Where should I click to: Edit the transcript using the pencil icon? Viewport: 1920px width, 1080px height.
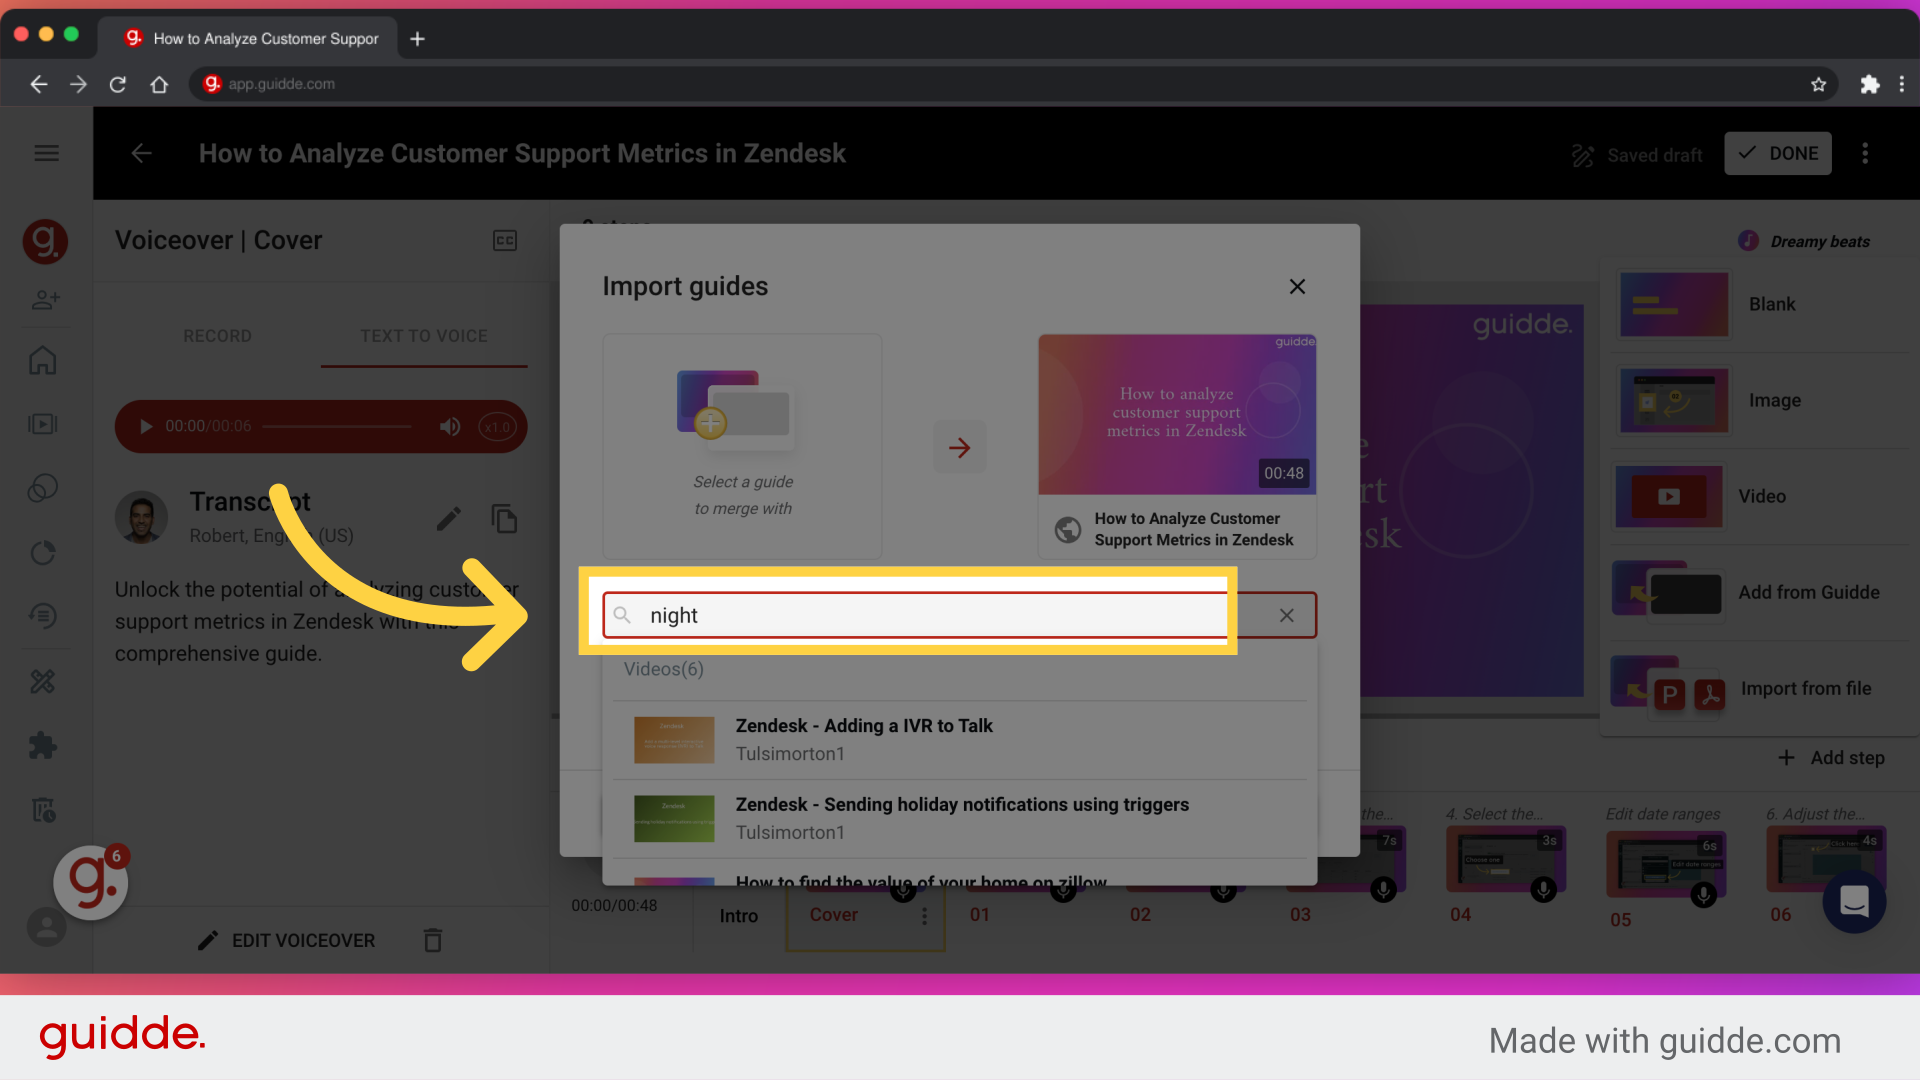tap(449, 518)
